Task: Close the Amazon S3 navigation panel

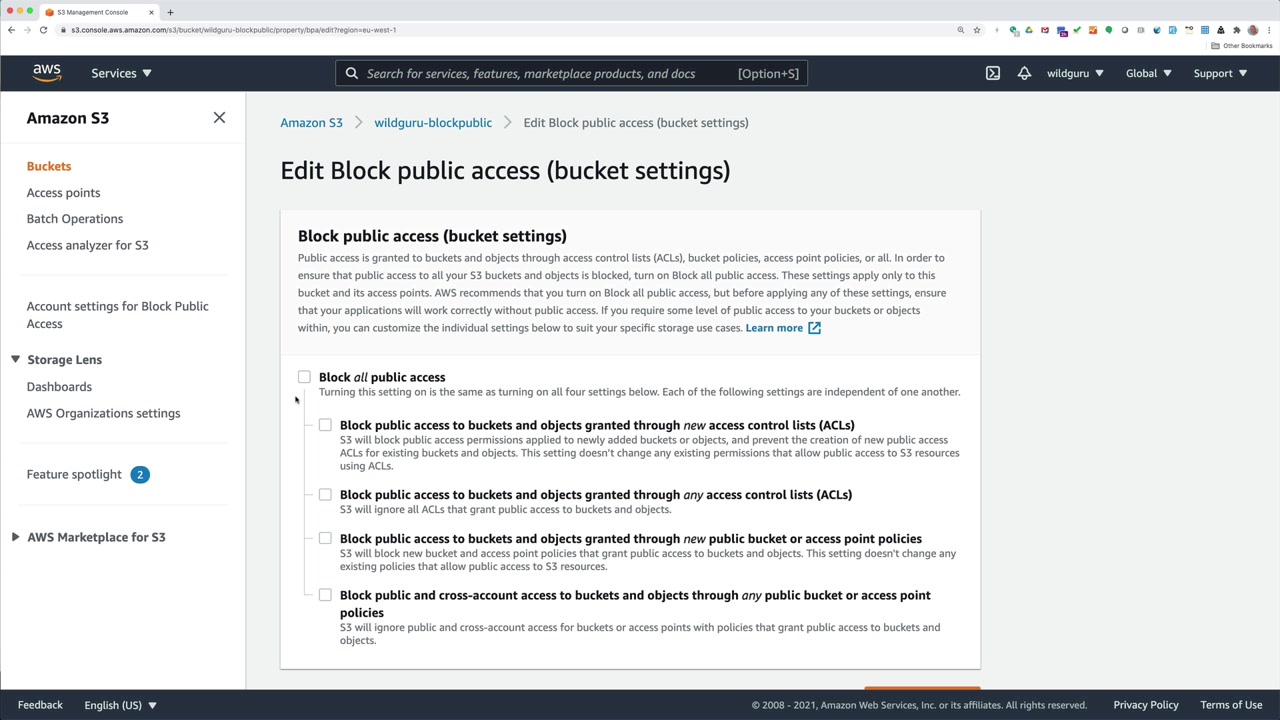Action: point(219,118)
